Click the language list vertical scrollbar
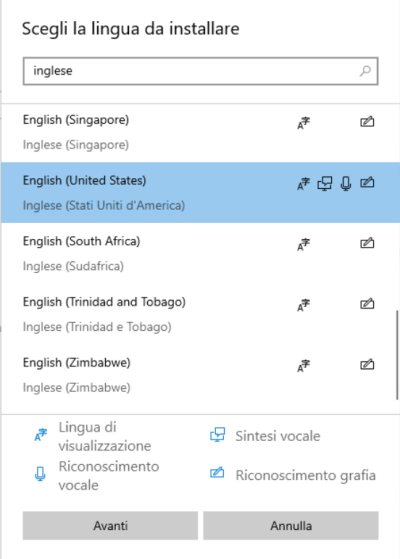This screenshot has height=559, width=400. [x=397, y=355]
